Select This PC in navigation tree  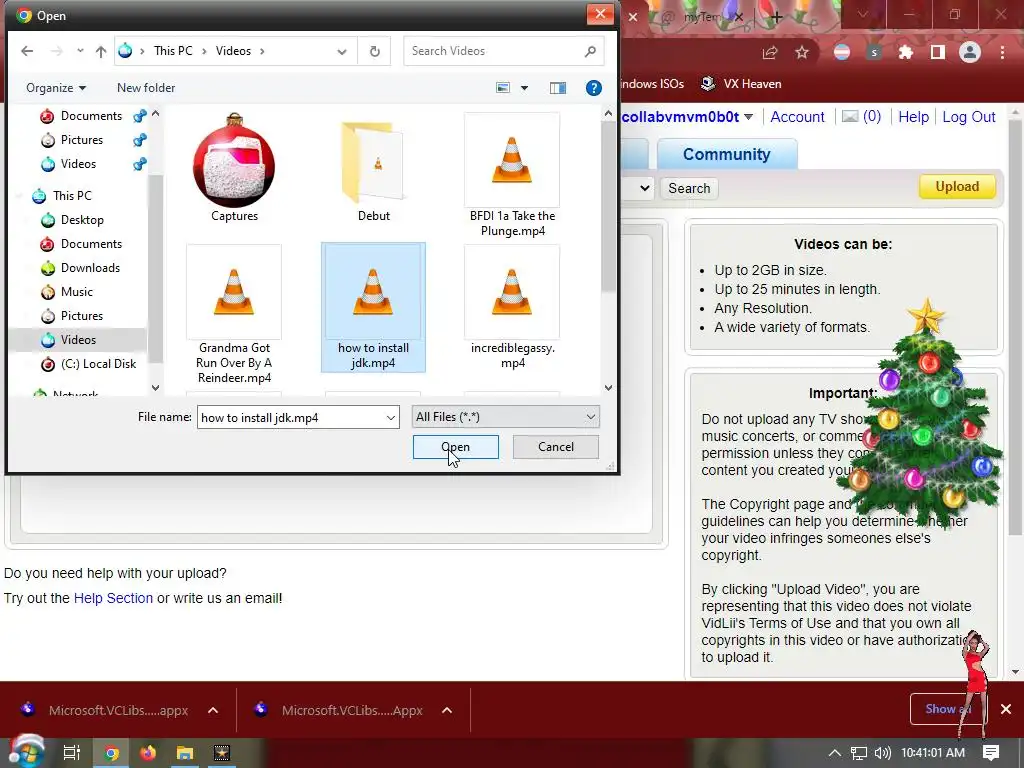[72, 196]
